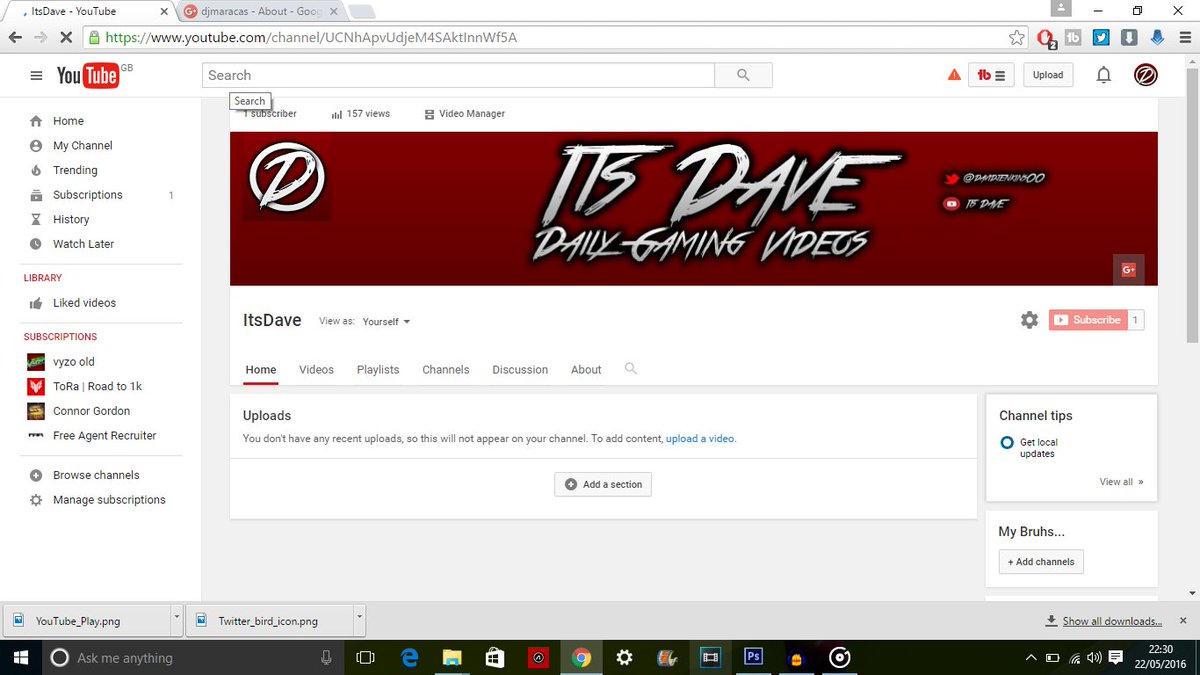Open the Chrome main menu
This screenshot has width=1200, height=675.
tap(1184, 37)
